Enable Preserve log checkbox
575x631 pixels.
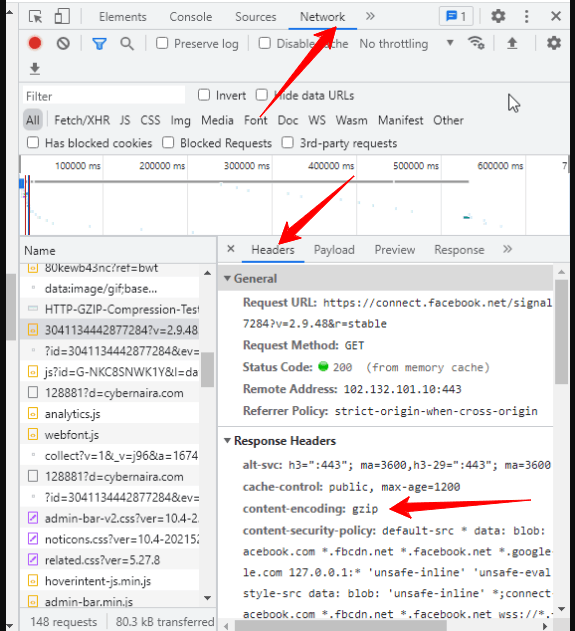(x=162, y=43)
